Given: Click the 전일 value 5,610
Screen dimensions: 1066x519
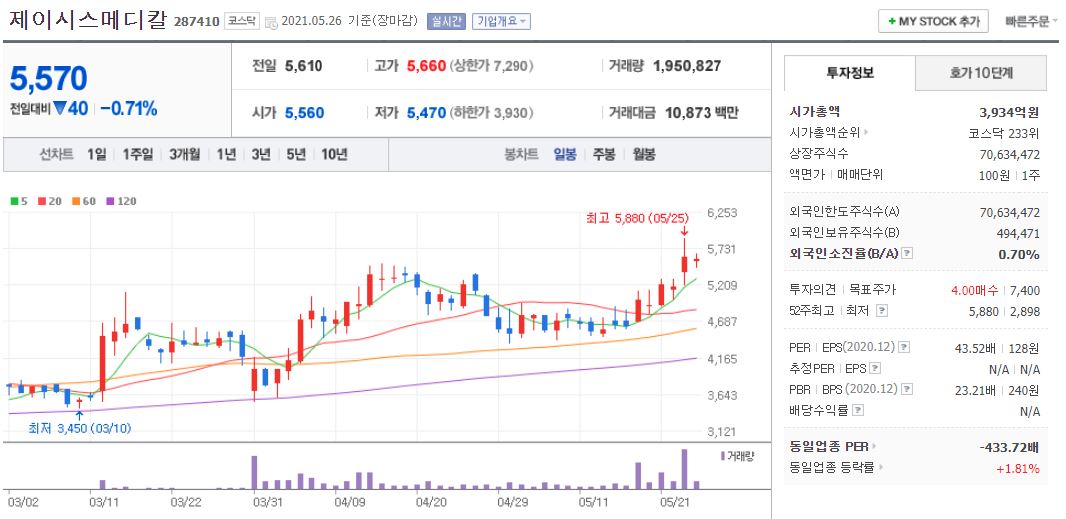Looking at the screenshot, I should [303, 66].
